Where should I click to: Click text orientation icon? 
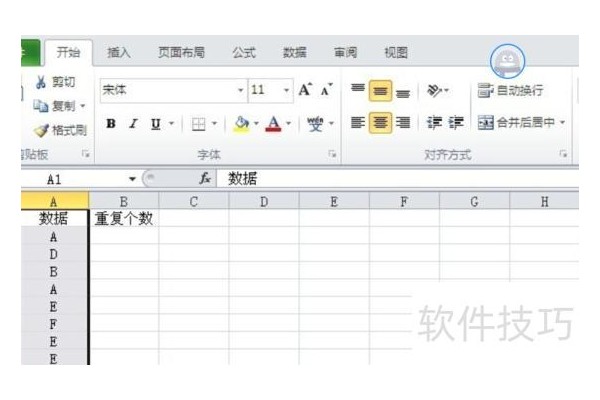435,91
